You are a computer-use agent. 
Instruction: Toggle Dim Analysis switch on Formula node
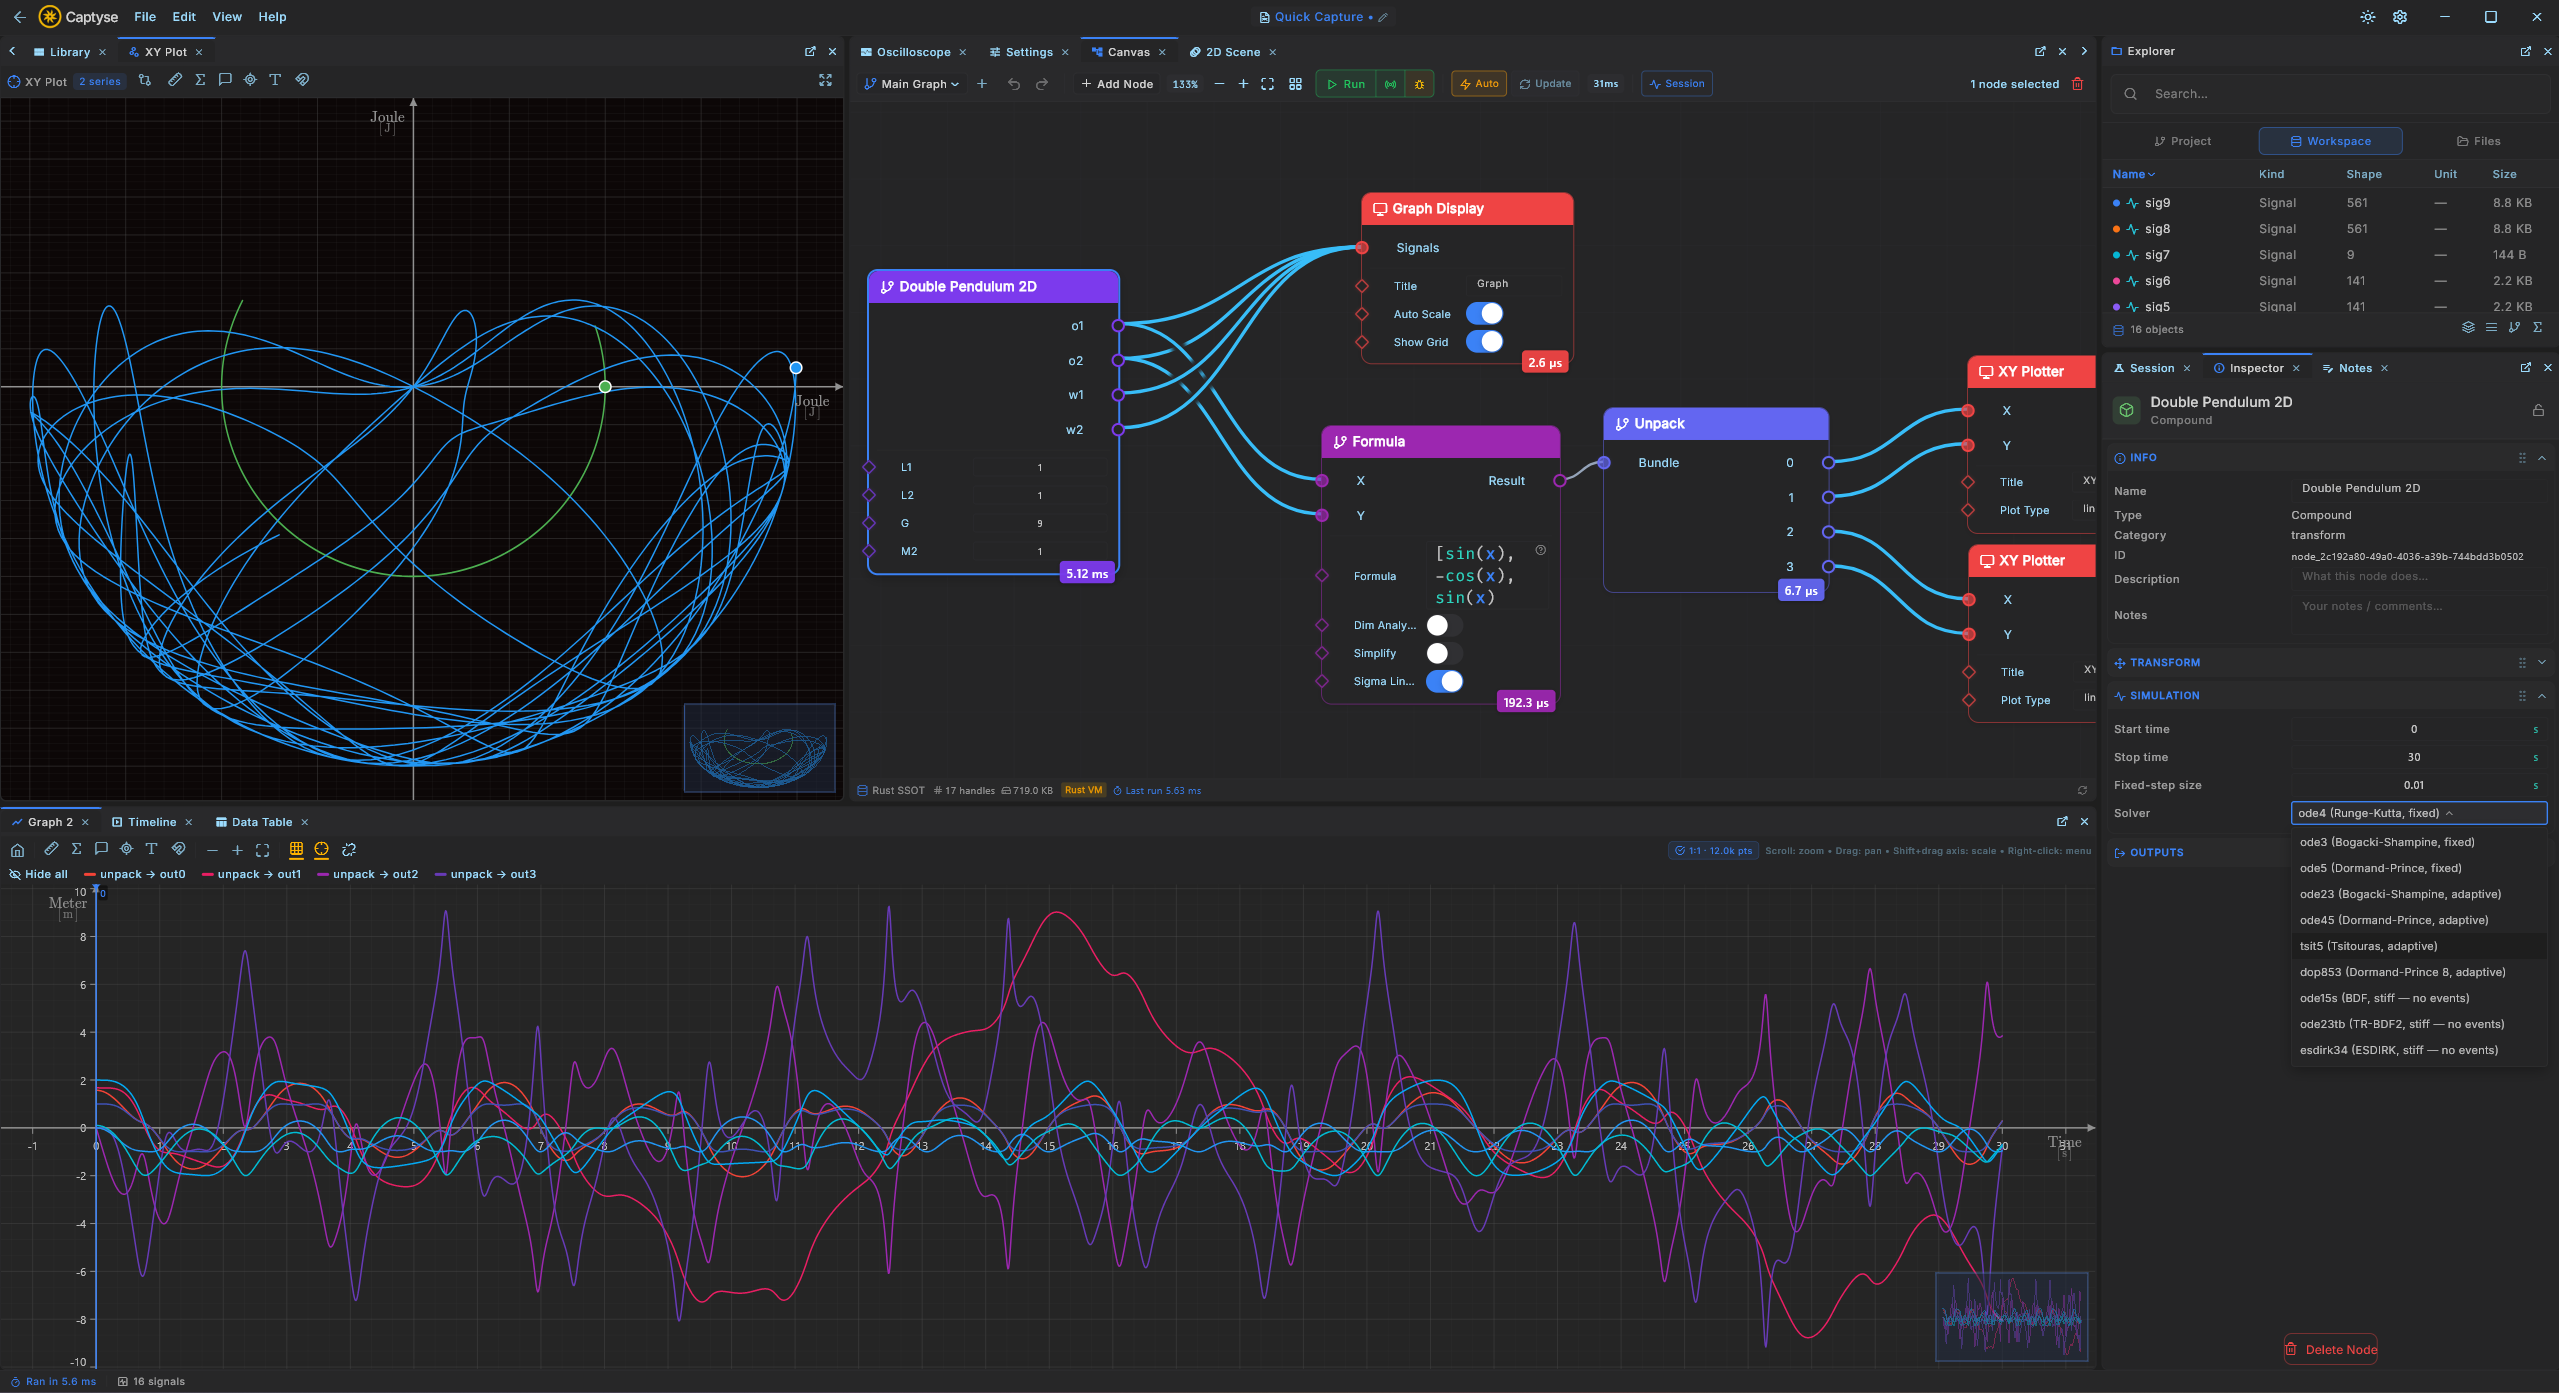click(x=1444, y=625)
